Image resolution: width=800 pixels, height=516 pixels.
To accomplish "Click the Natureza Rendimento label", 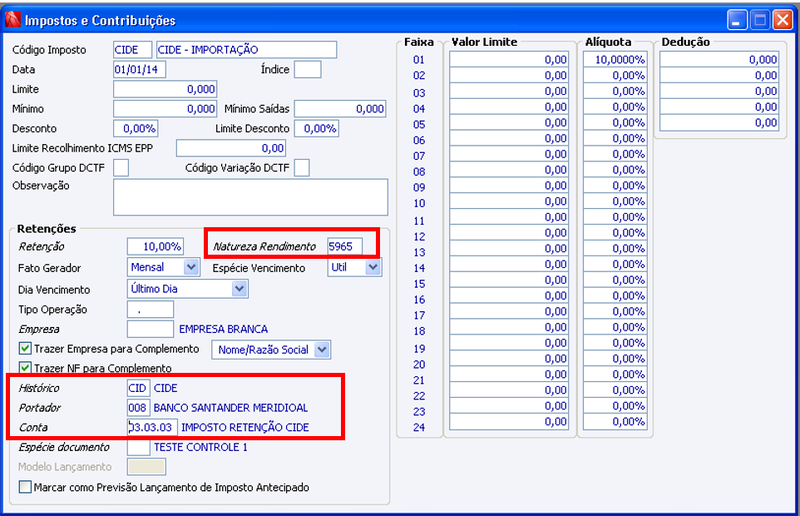I will coord(264,247).
